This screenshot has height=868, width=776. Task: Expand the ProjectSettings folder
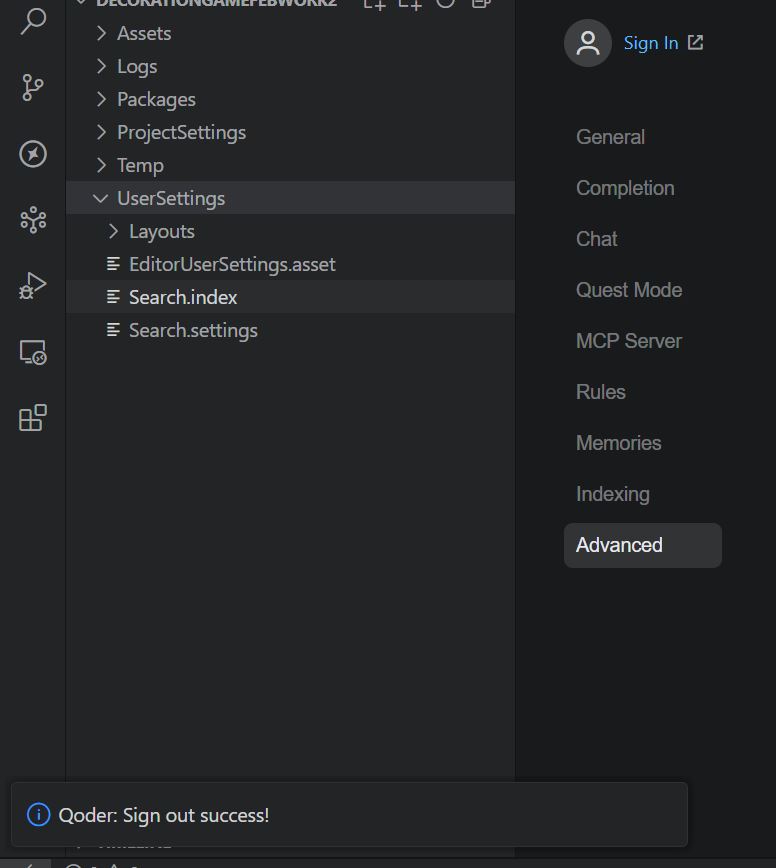click(x=290, y=132)
